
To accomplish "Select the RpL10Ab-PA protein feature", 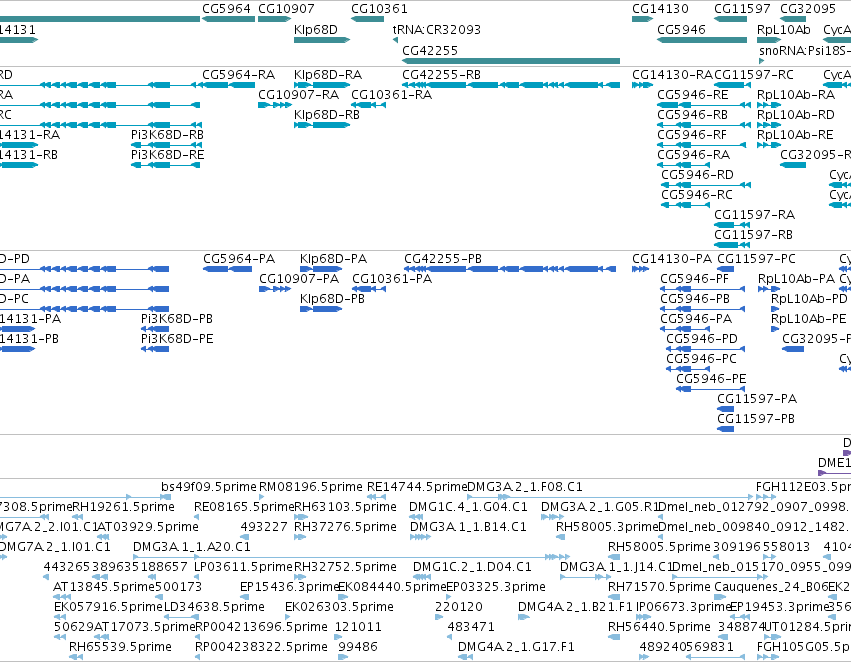I will pos(769,289).
